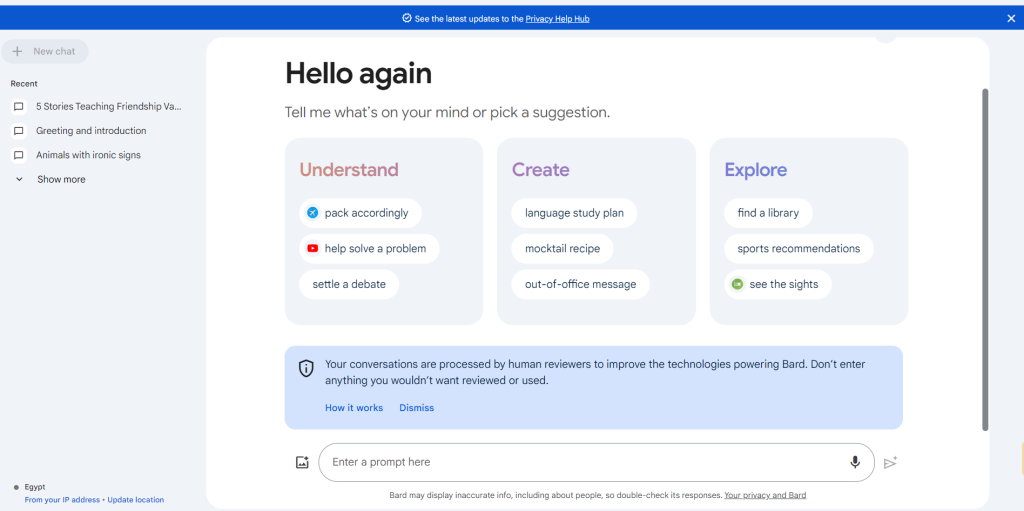
Task: Choose the 'see the sights' maps suggestion
Action: point(778,284)
